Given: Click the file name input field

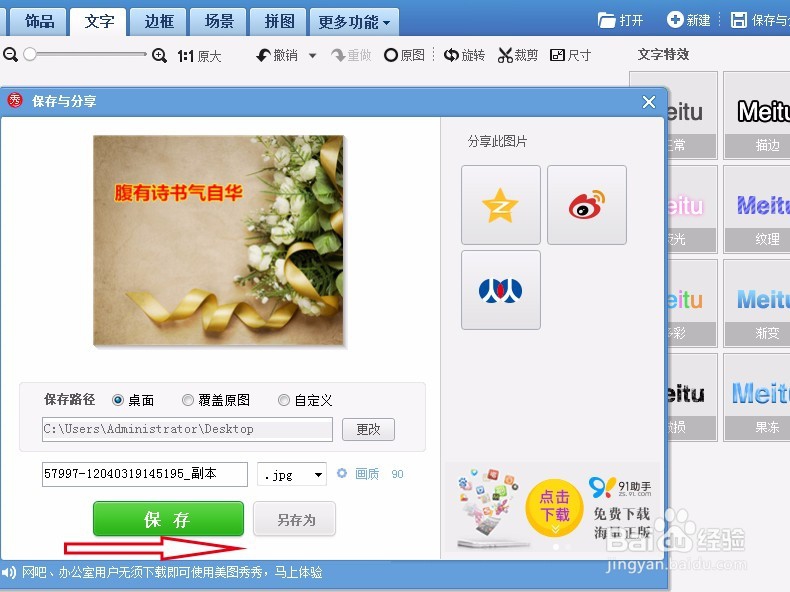Looking at the screenshot, I should (x=145, y=474).
